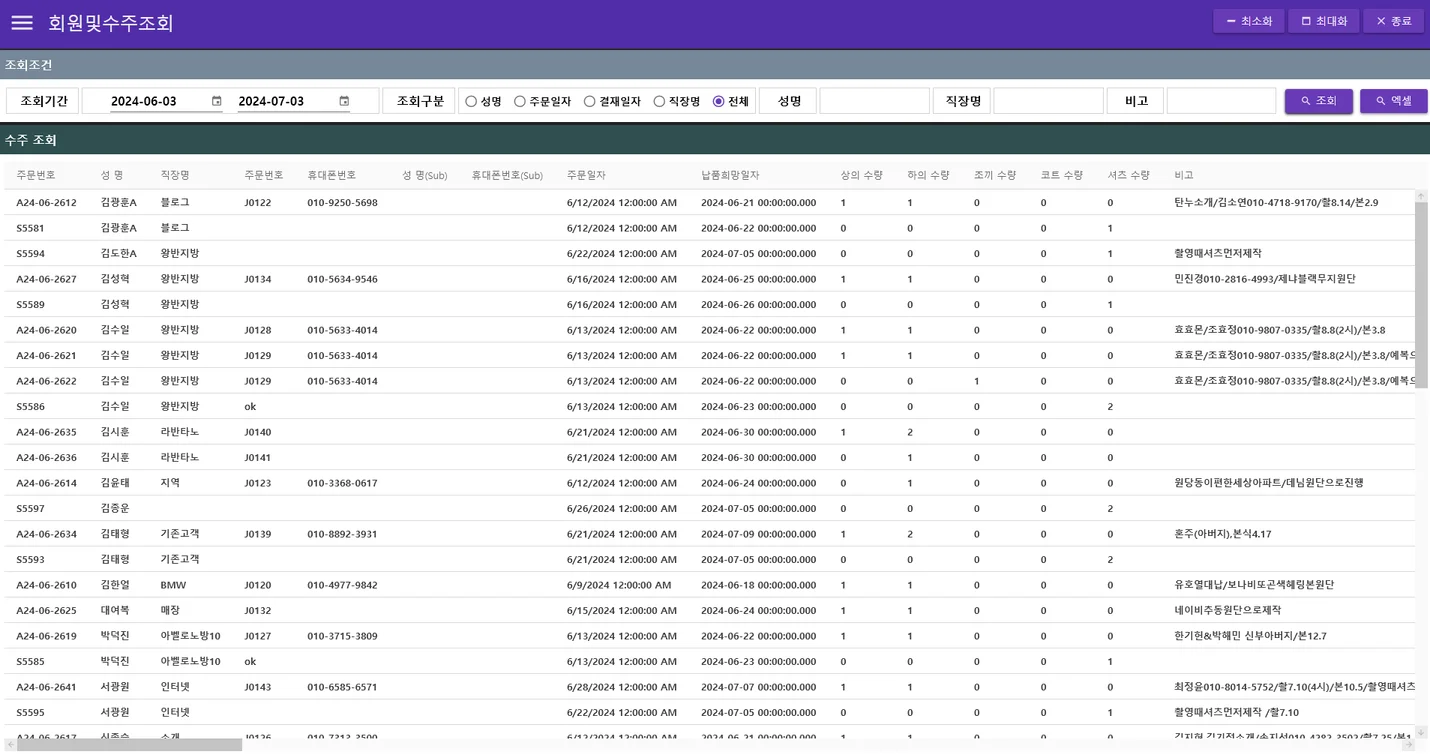Screen dimensions: 1430x754
Task: Select the 결재일자 radio option
Action: point(590,101)
